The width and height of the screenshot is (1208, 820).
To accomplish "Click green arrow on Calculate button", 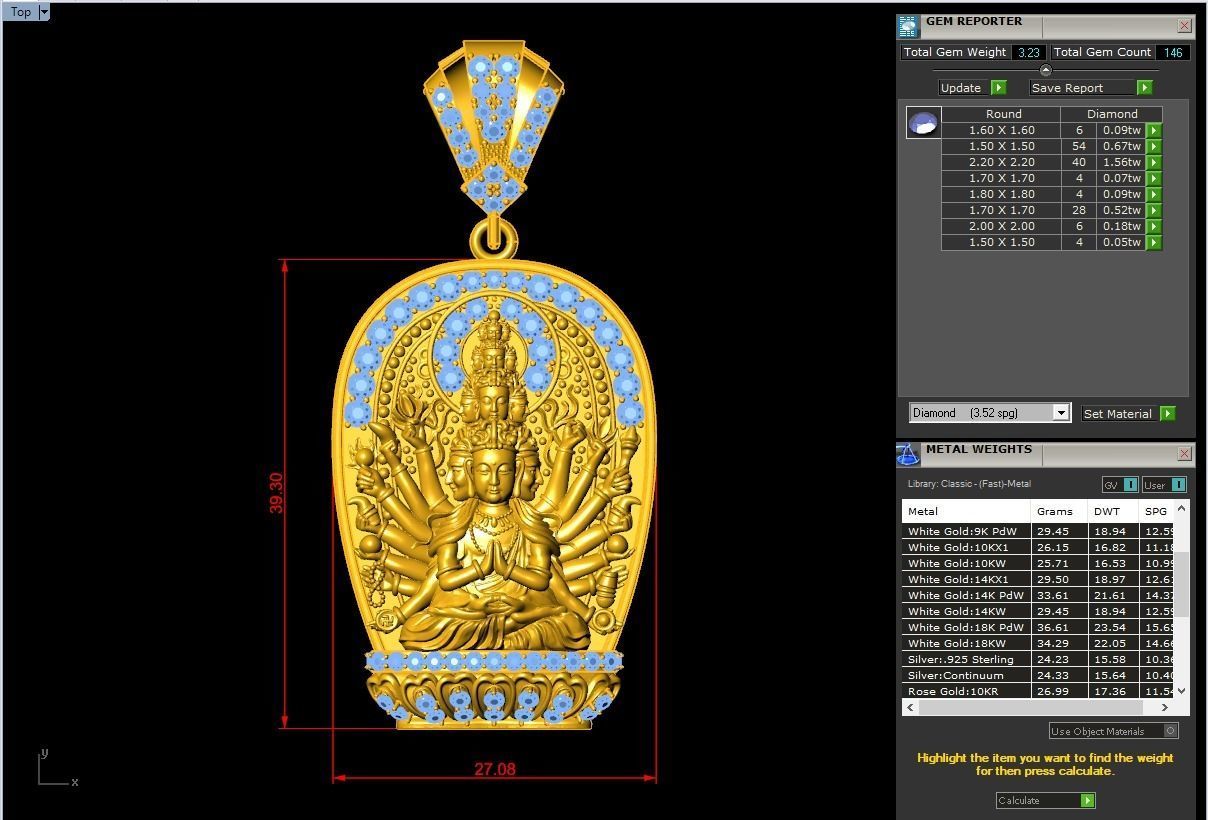I will click(1088, 800).
